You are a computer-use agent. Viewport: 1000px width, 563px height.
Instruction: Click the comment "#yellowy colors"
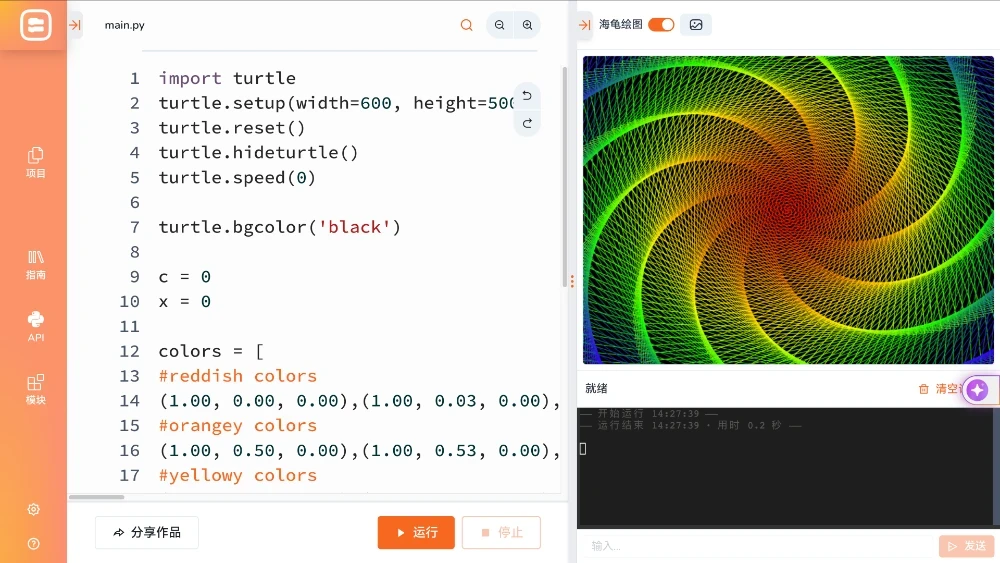click(237, 476)
